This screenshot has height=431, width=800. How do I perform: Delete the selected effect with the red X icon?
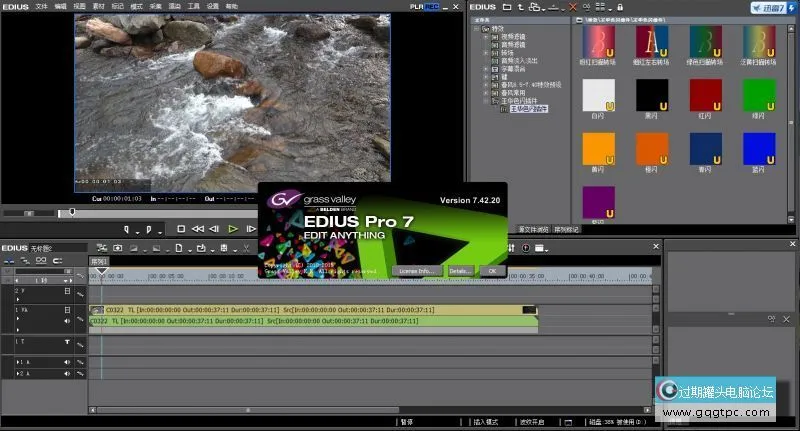(x=573, y=6)
